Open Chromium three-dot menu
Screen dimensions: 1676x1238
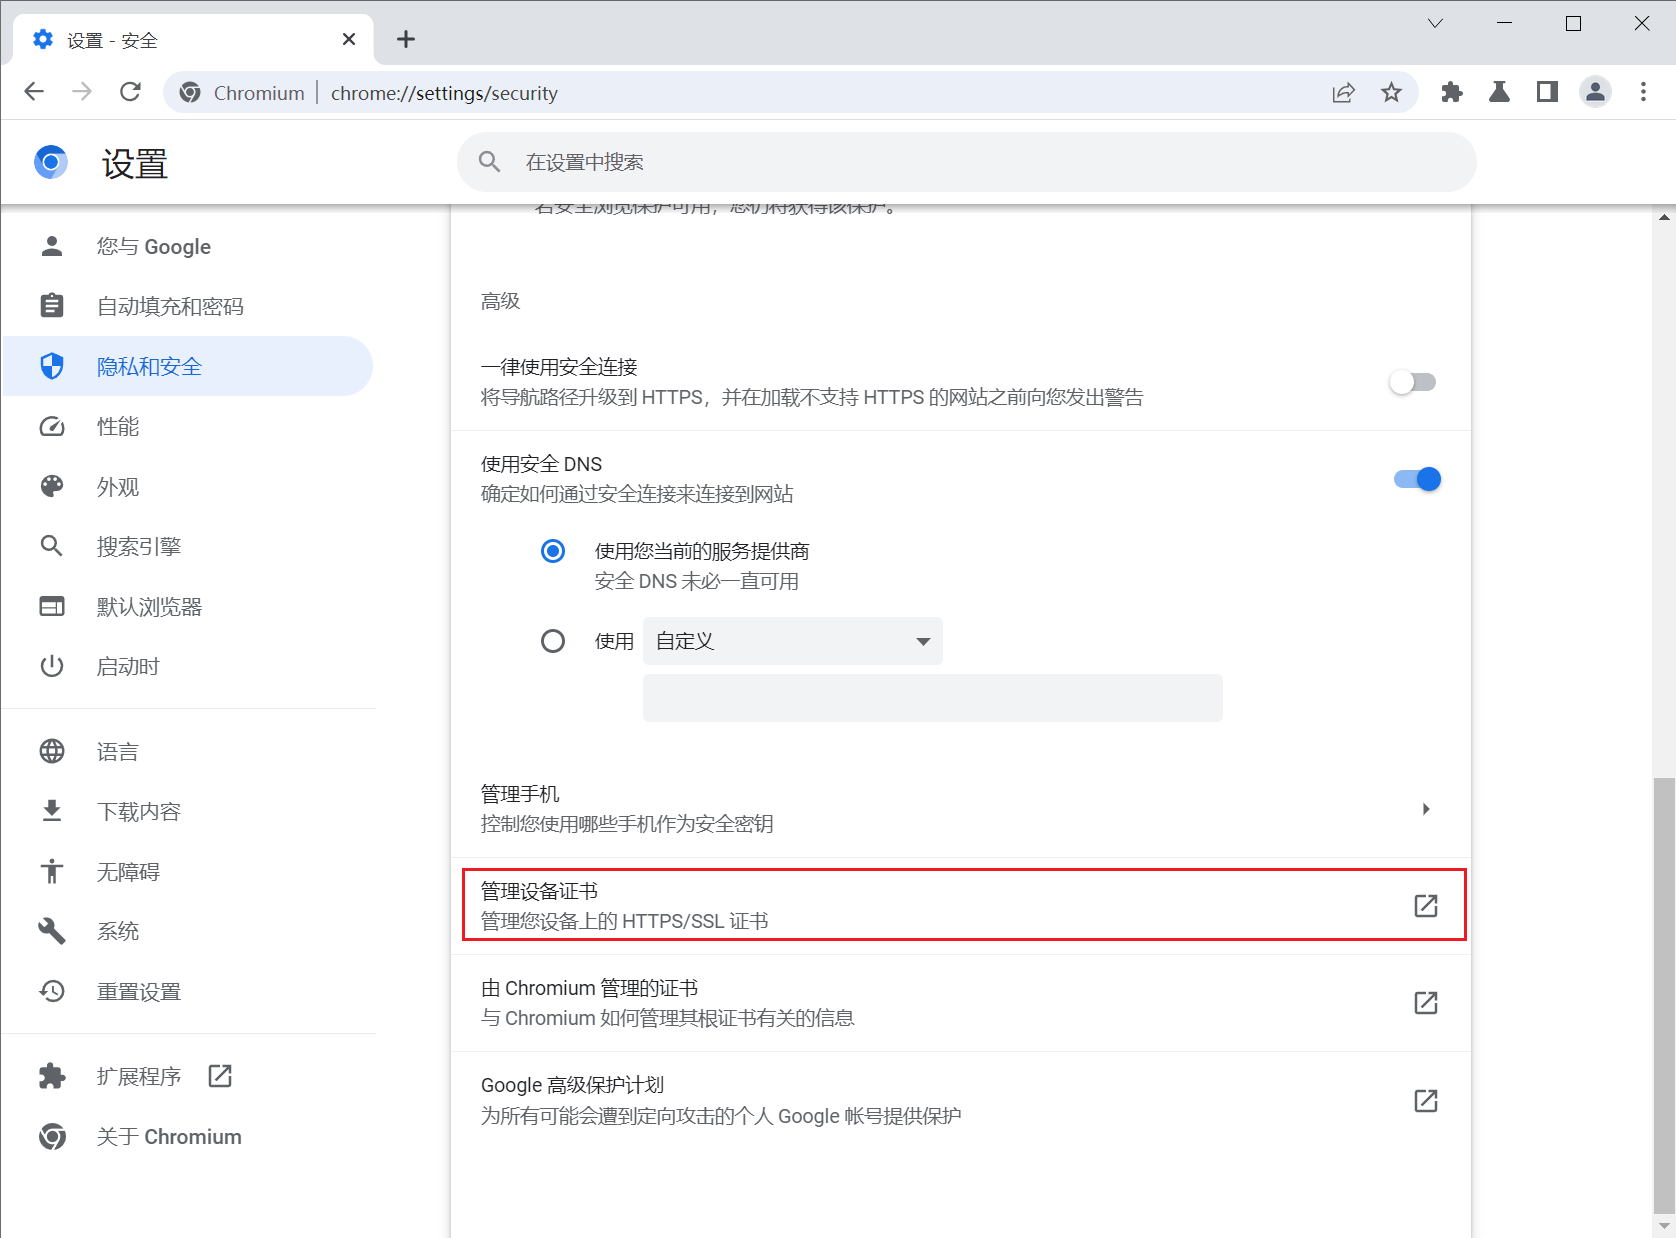[x=1643, y=93]
